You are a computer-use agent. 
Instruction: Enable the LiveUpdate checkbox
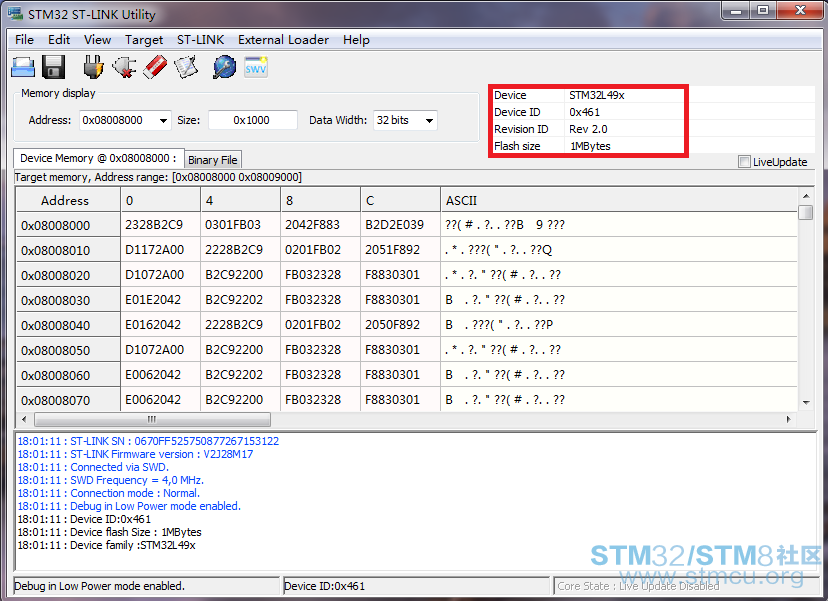tap(744, 162)
